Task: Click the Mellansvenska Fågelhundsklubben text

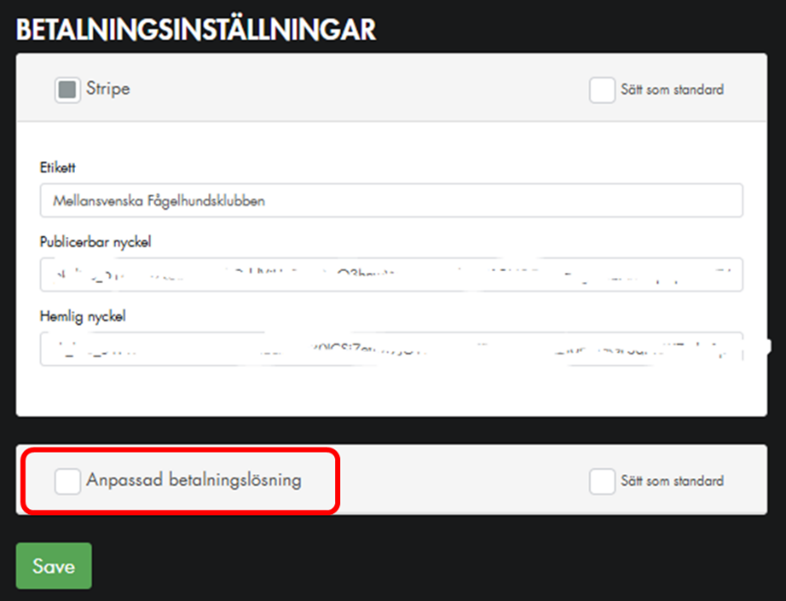Action: click(150, 200)
